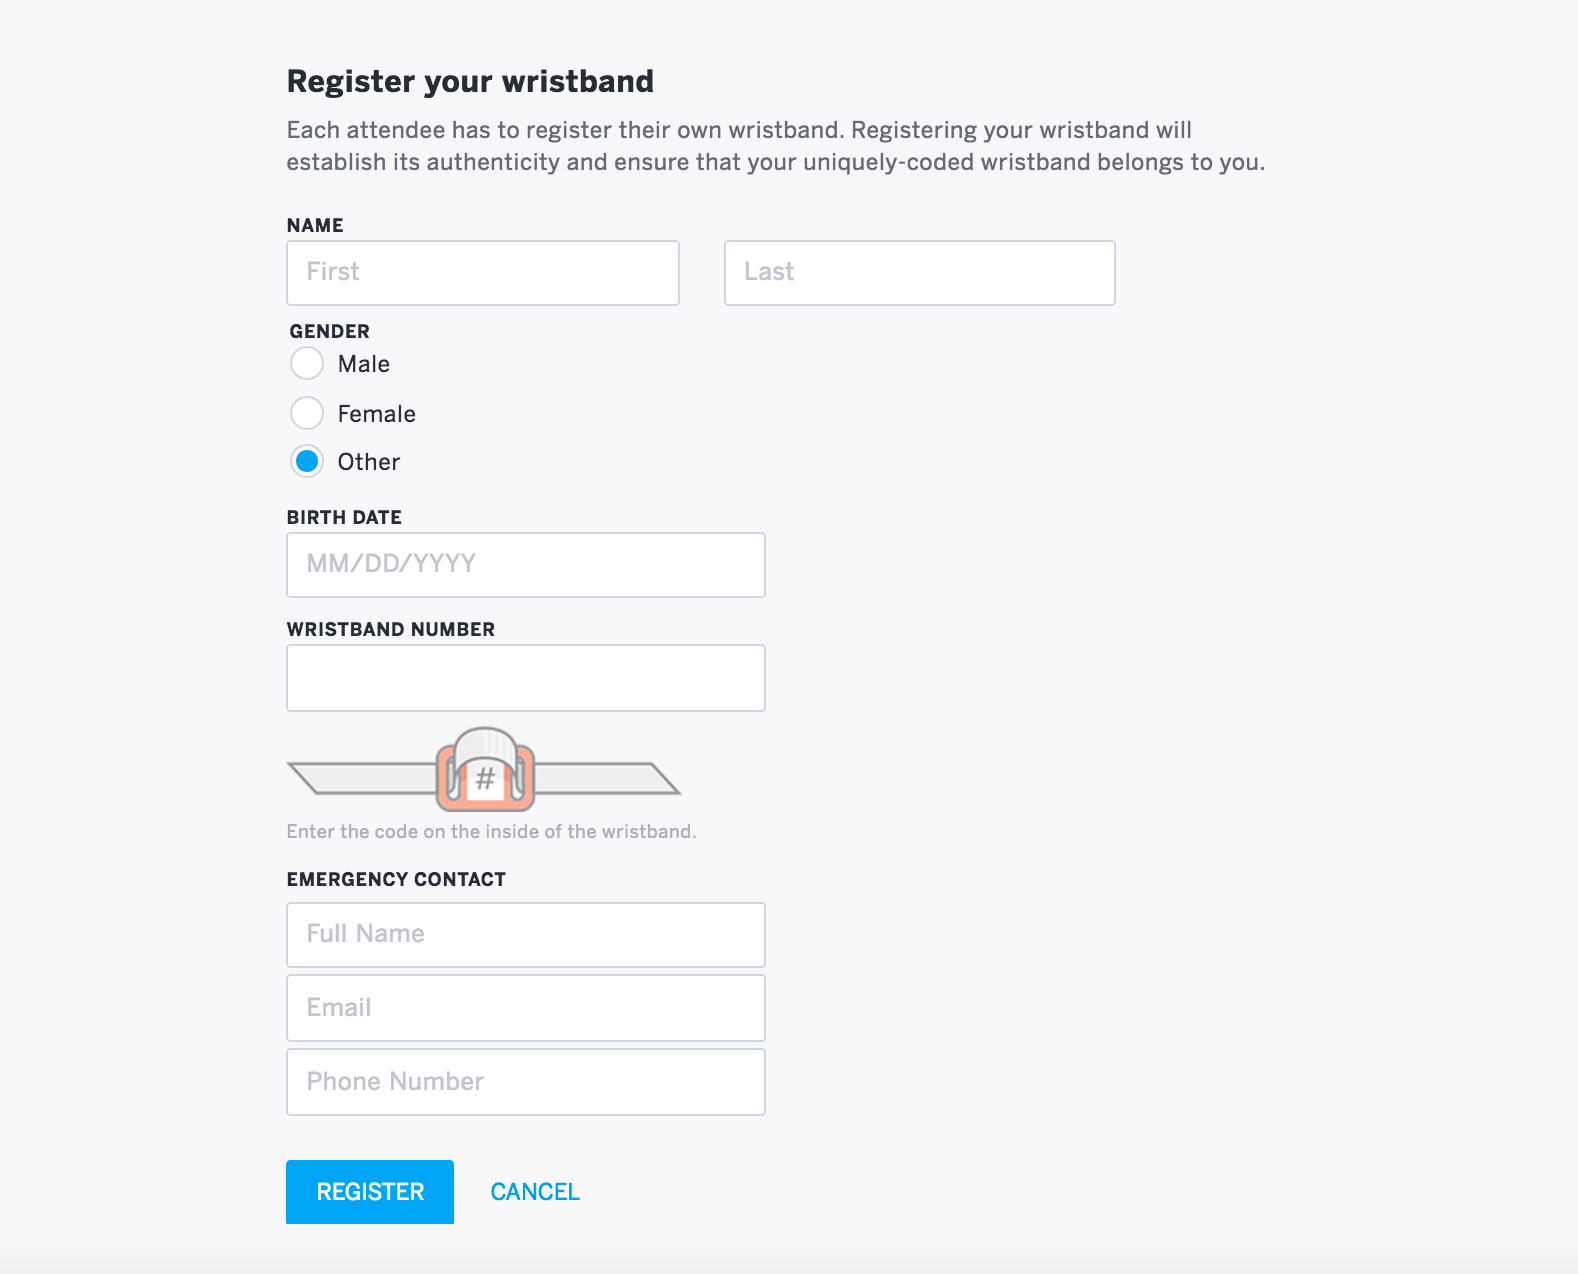The image size is (1578, 1274).
Task: Click the First name input field
Action: click(483, 273)
